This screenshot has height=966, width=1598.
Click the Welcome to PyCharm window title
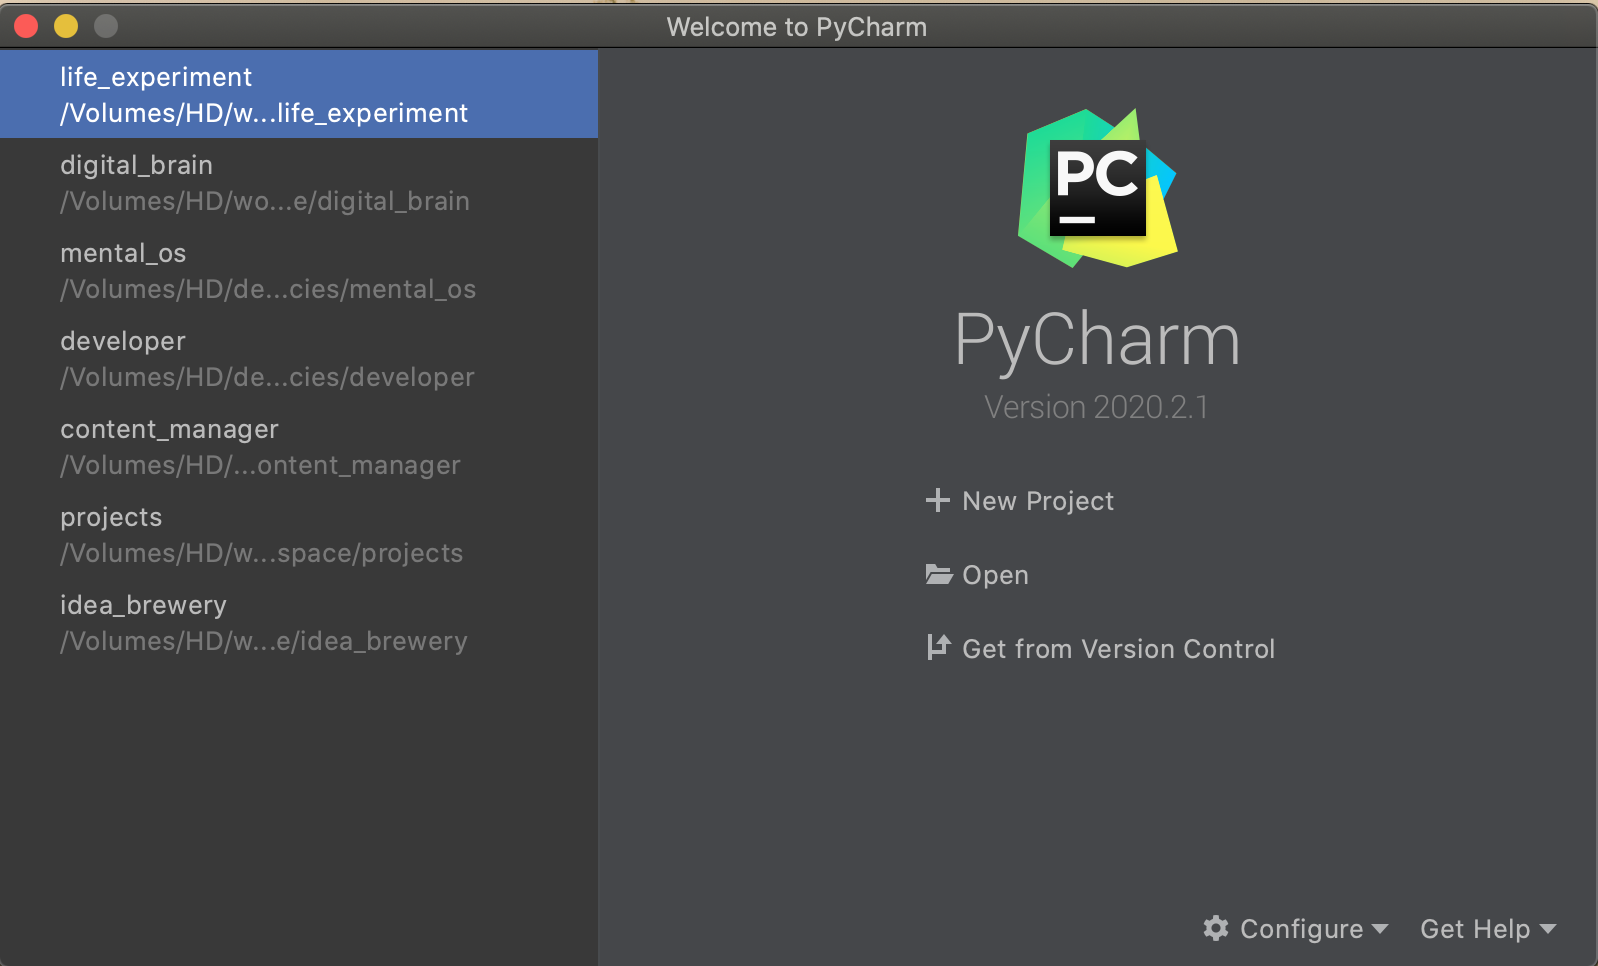797,27
